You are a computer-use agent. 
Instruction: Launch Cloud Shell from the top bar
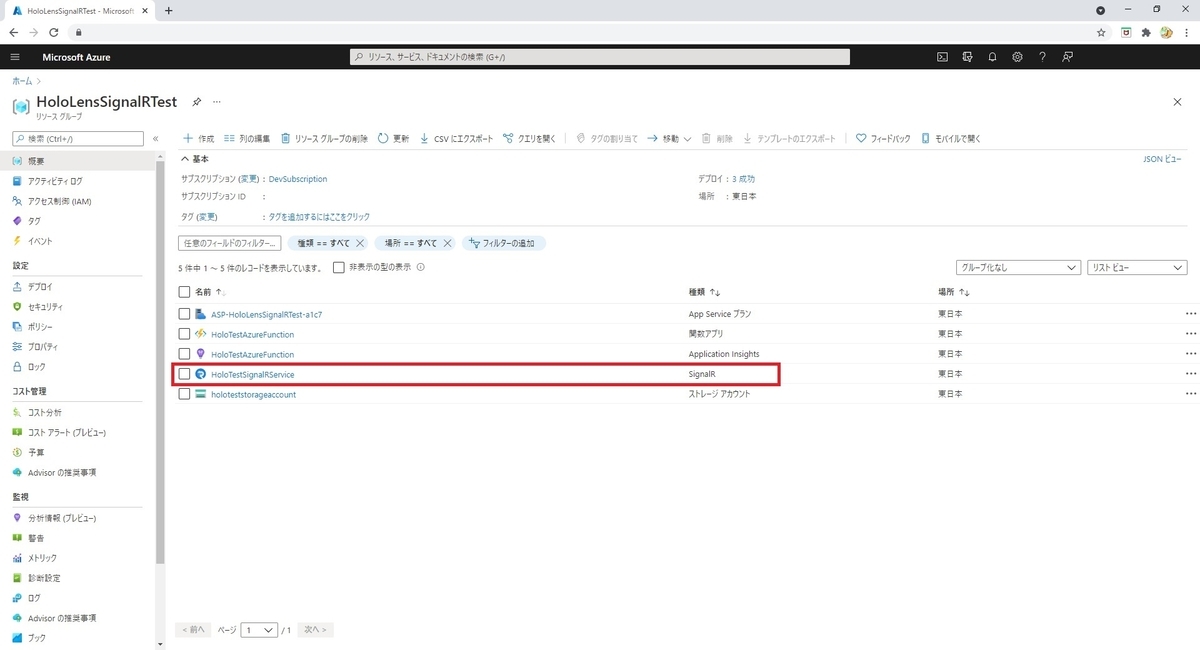942,57
